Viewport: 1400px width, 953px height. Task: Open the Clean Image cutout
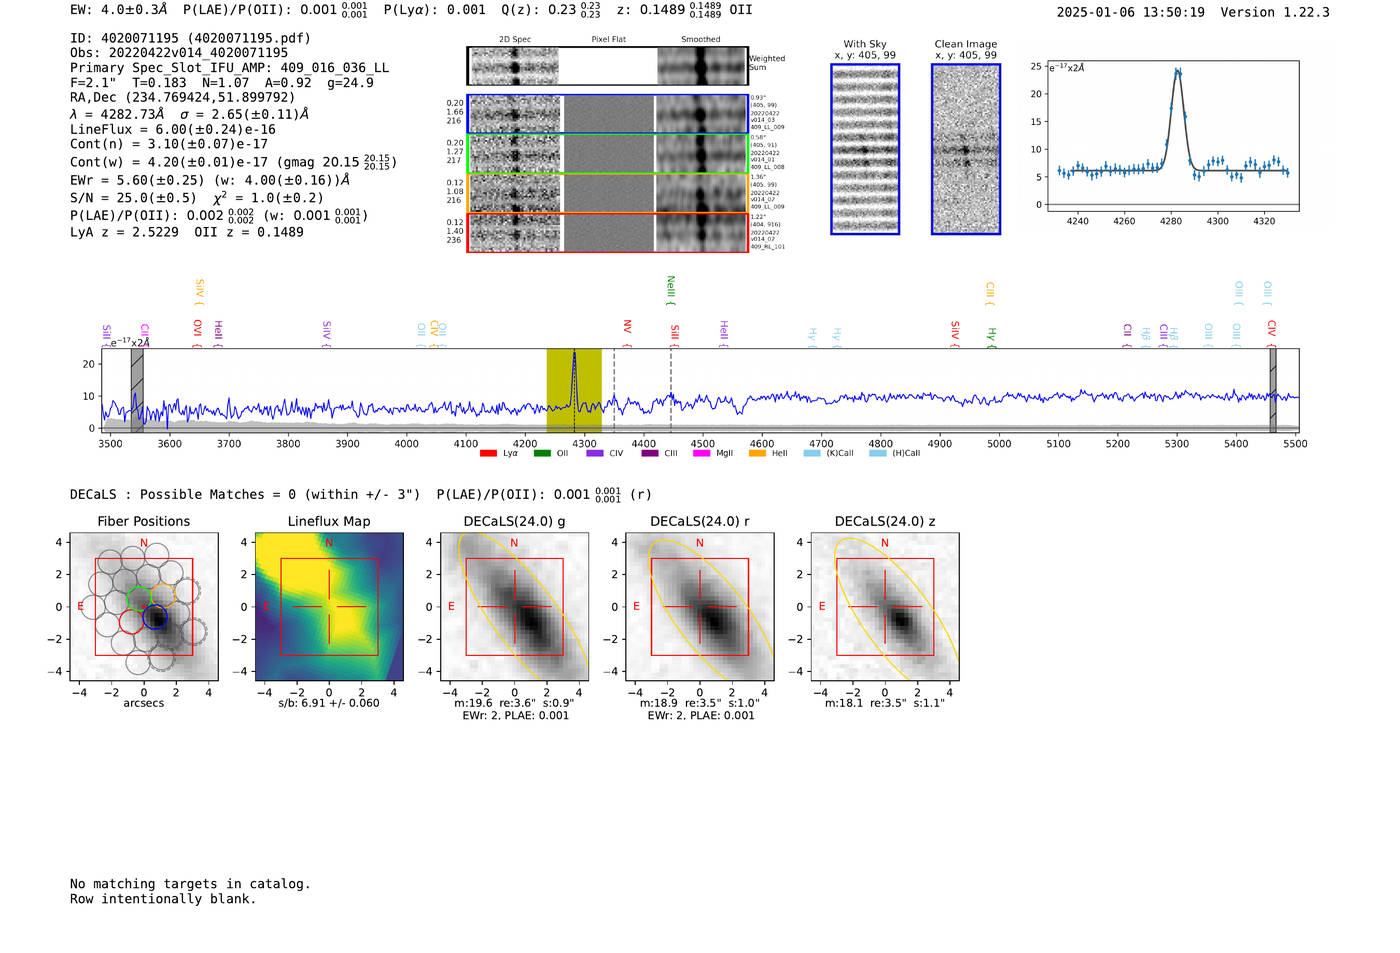tap(966, 149)
